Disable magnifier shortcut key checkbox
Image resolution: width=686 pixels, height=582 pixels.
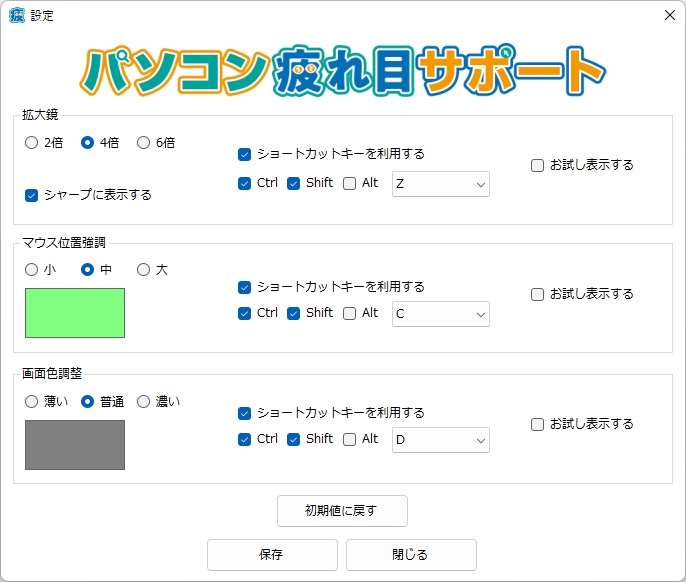tap(244, 154)
